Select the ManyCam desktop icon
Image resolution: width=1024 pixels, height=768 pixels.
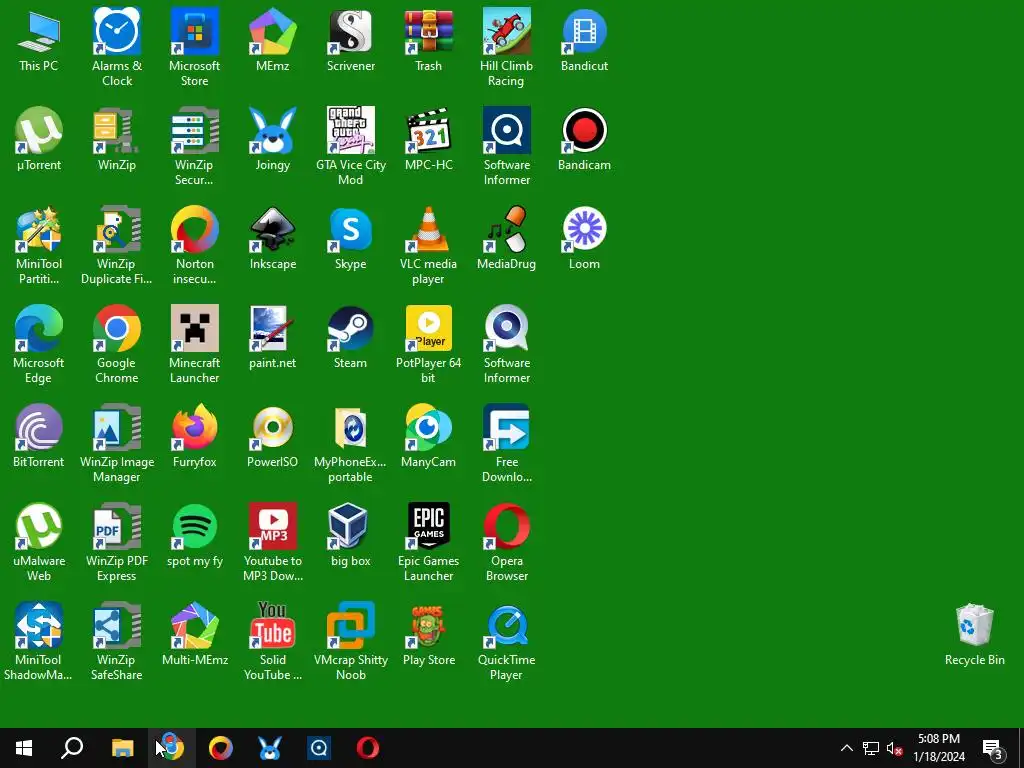(x=428, y=436)
